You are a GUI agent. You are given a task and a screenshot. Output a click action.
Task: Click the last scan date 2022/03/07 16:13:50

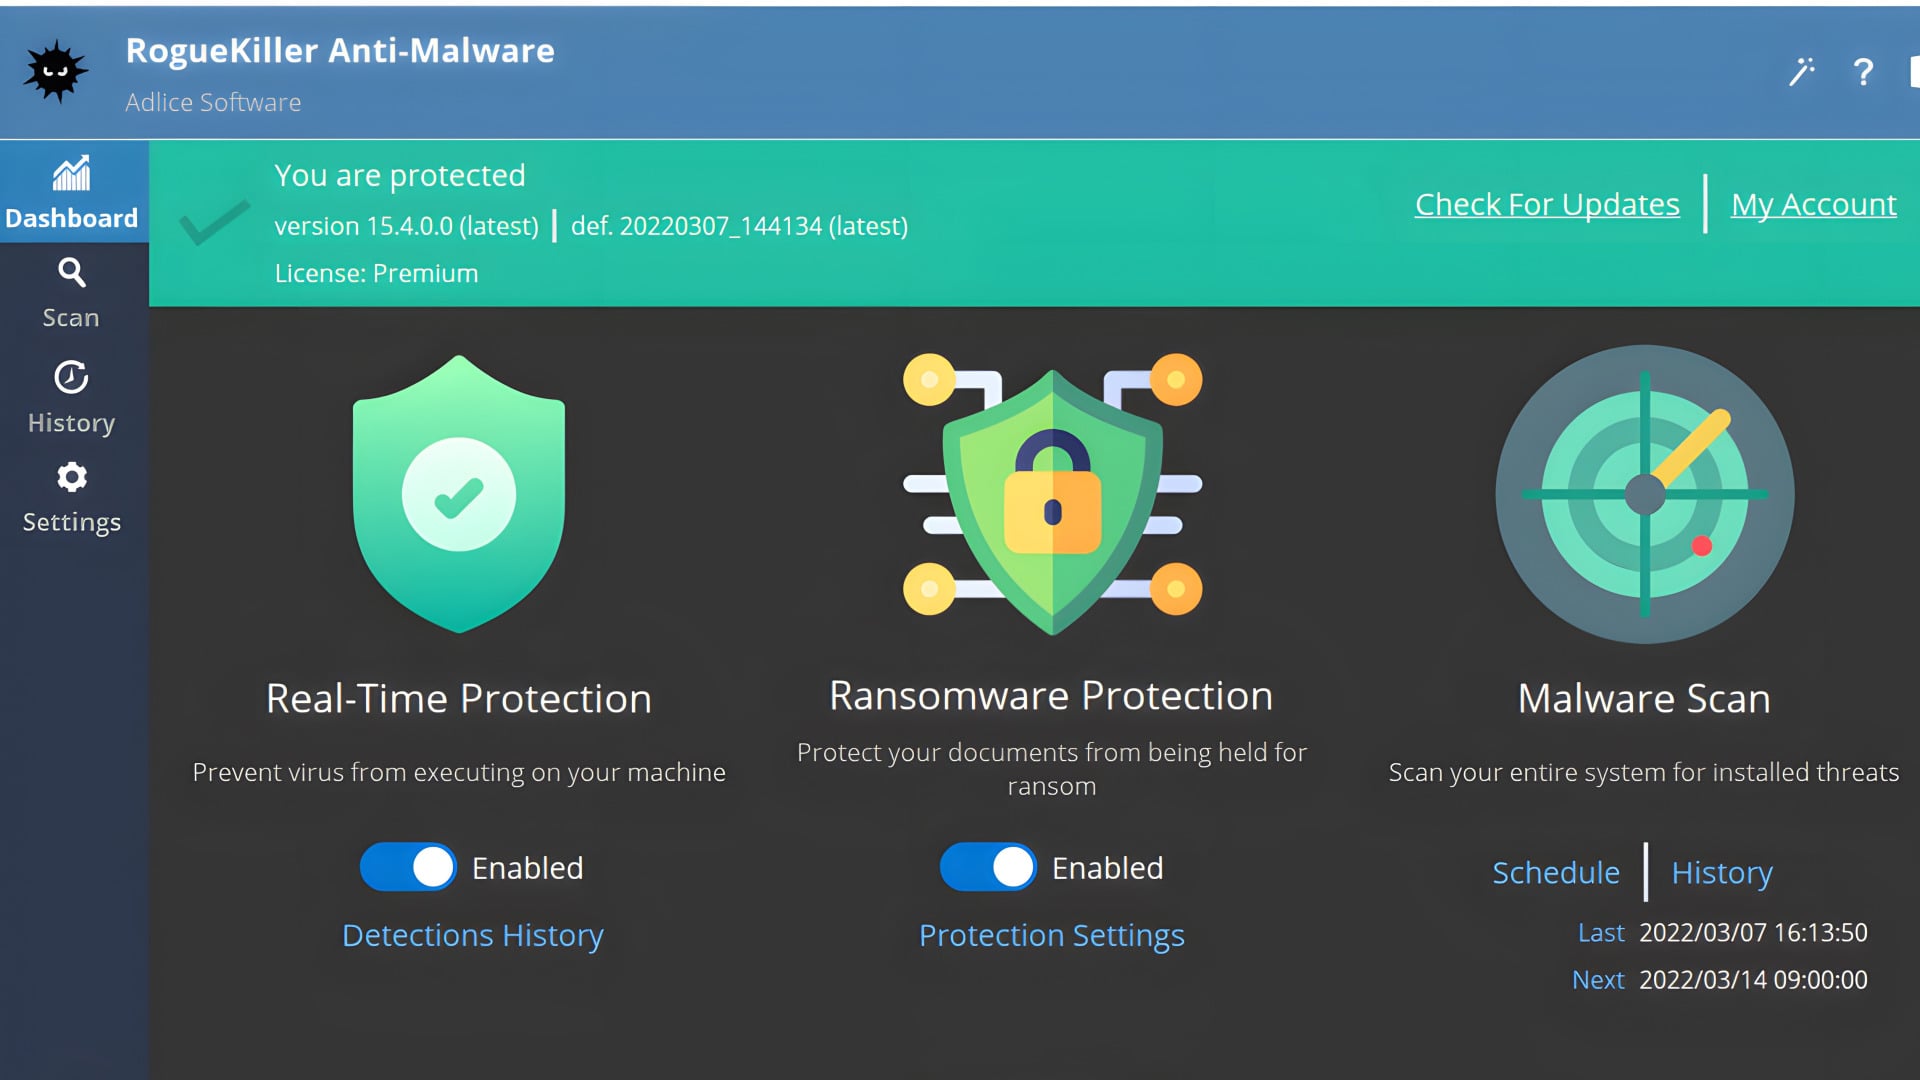(1753, 932)
